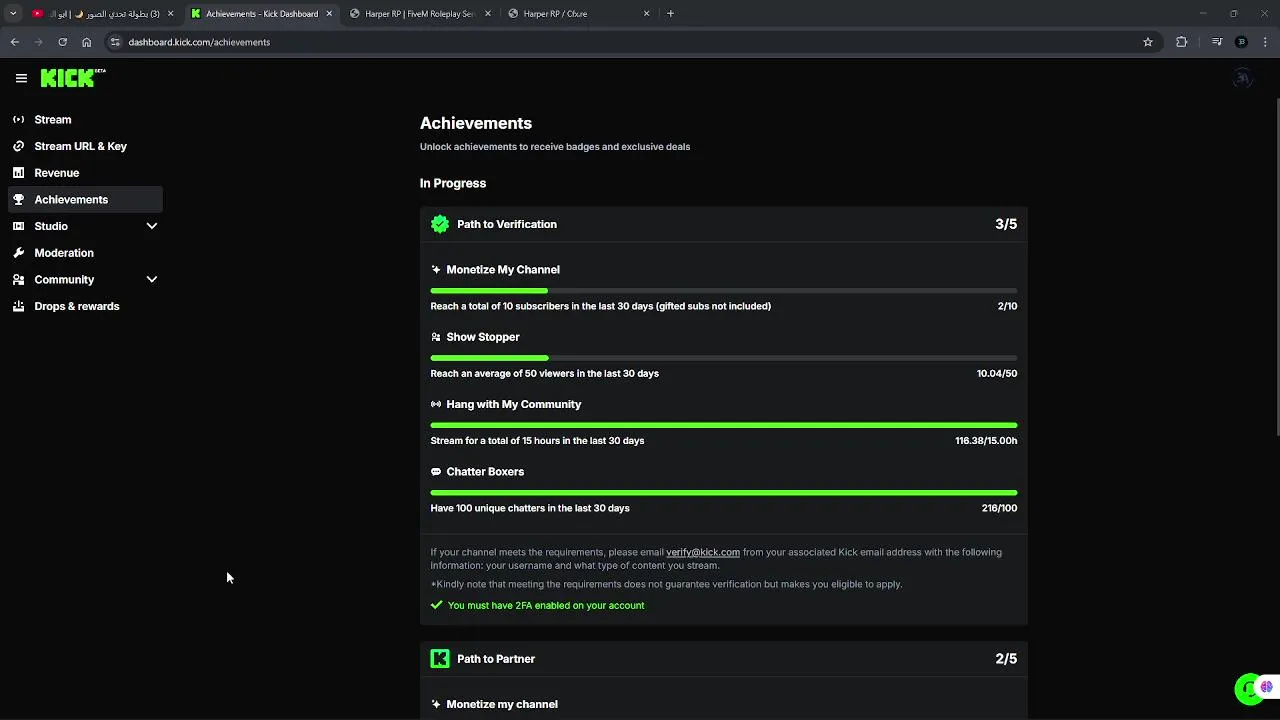Reload the page with the refresh button
Screen dimensions: 1280x720
[x=62, y=42]
